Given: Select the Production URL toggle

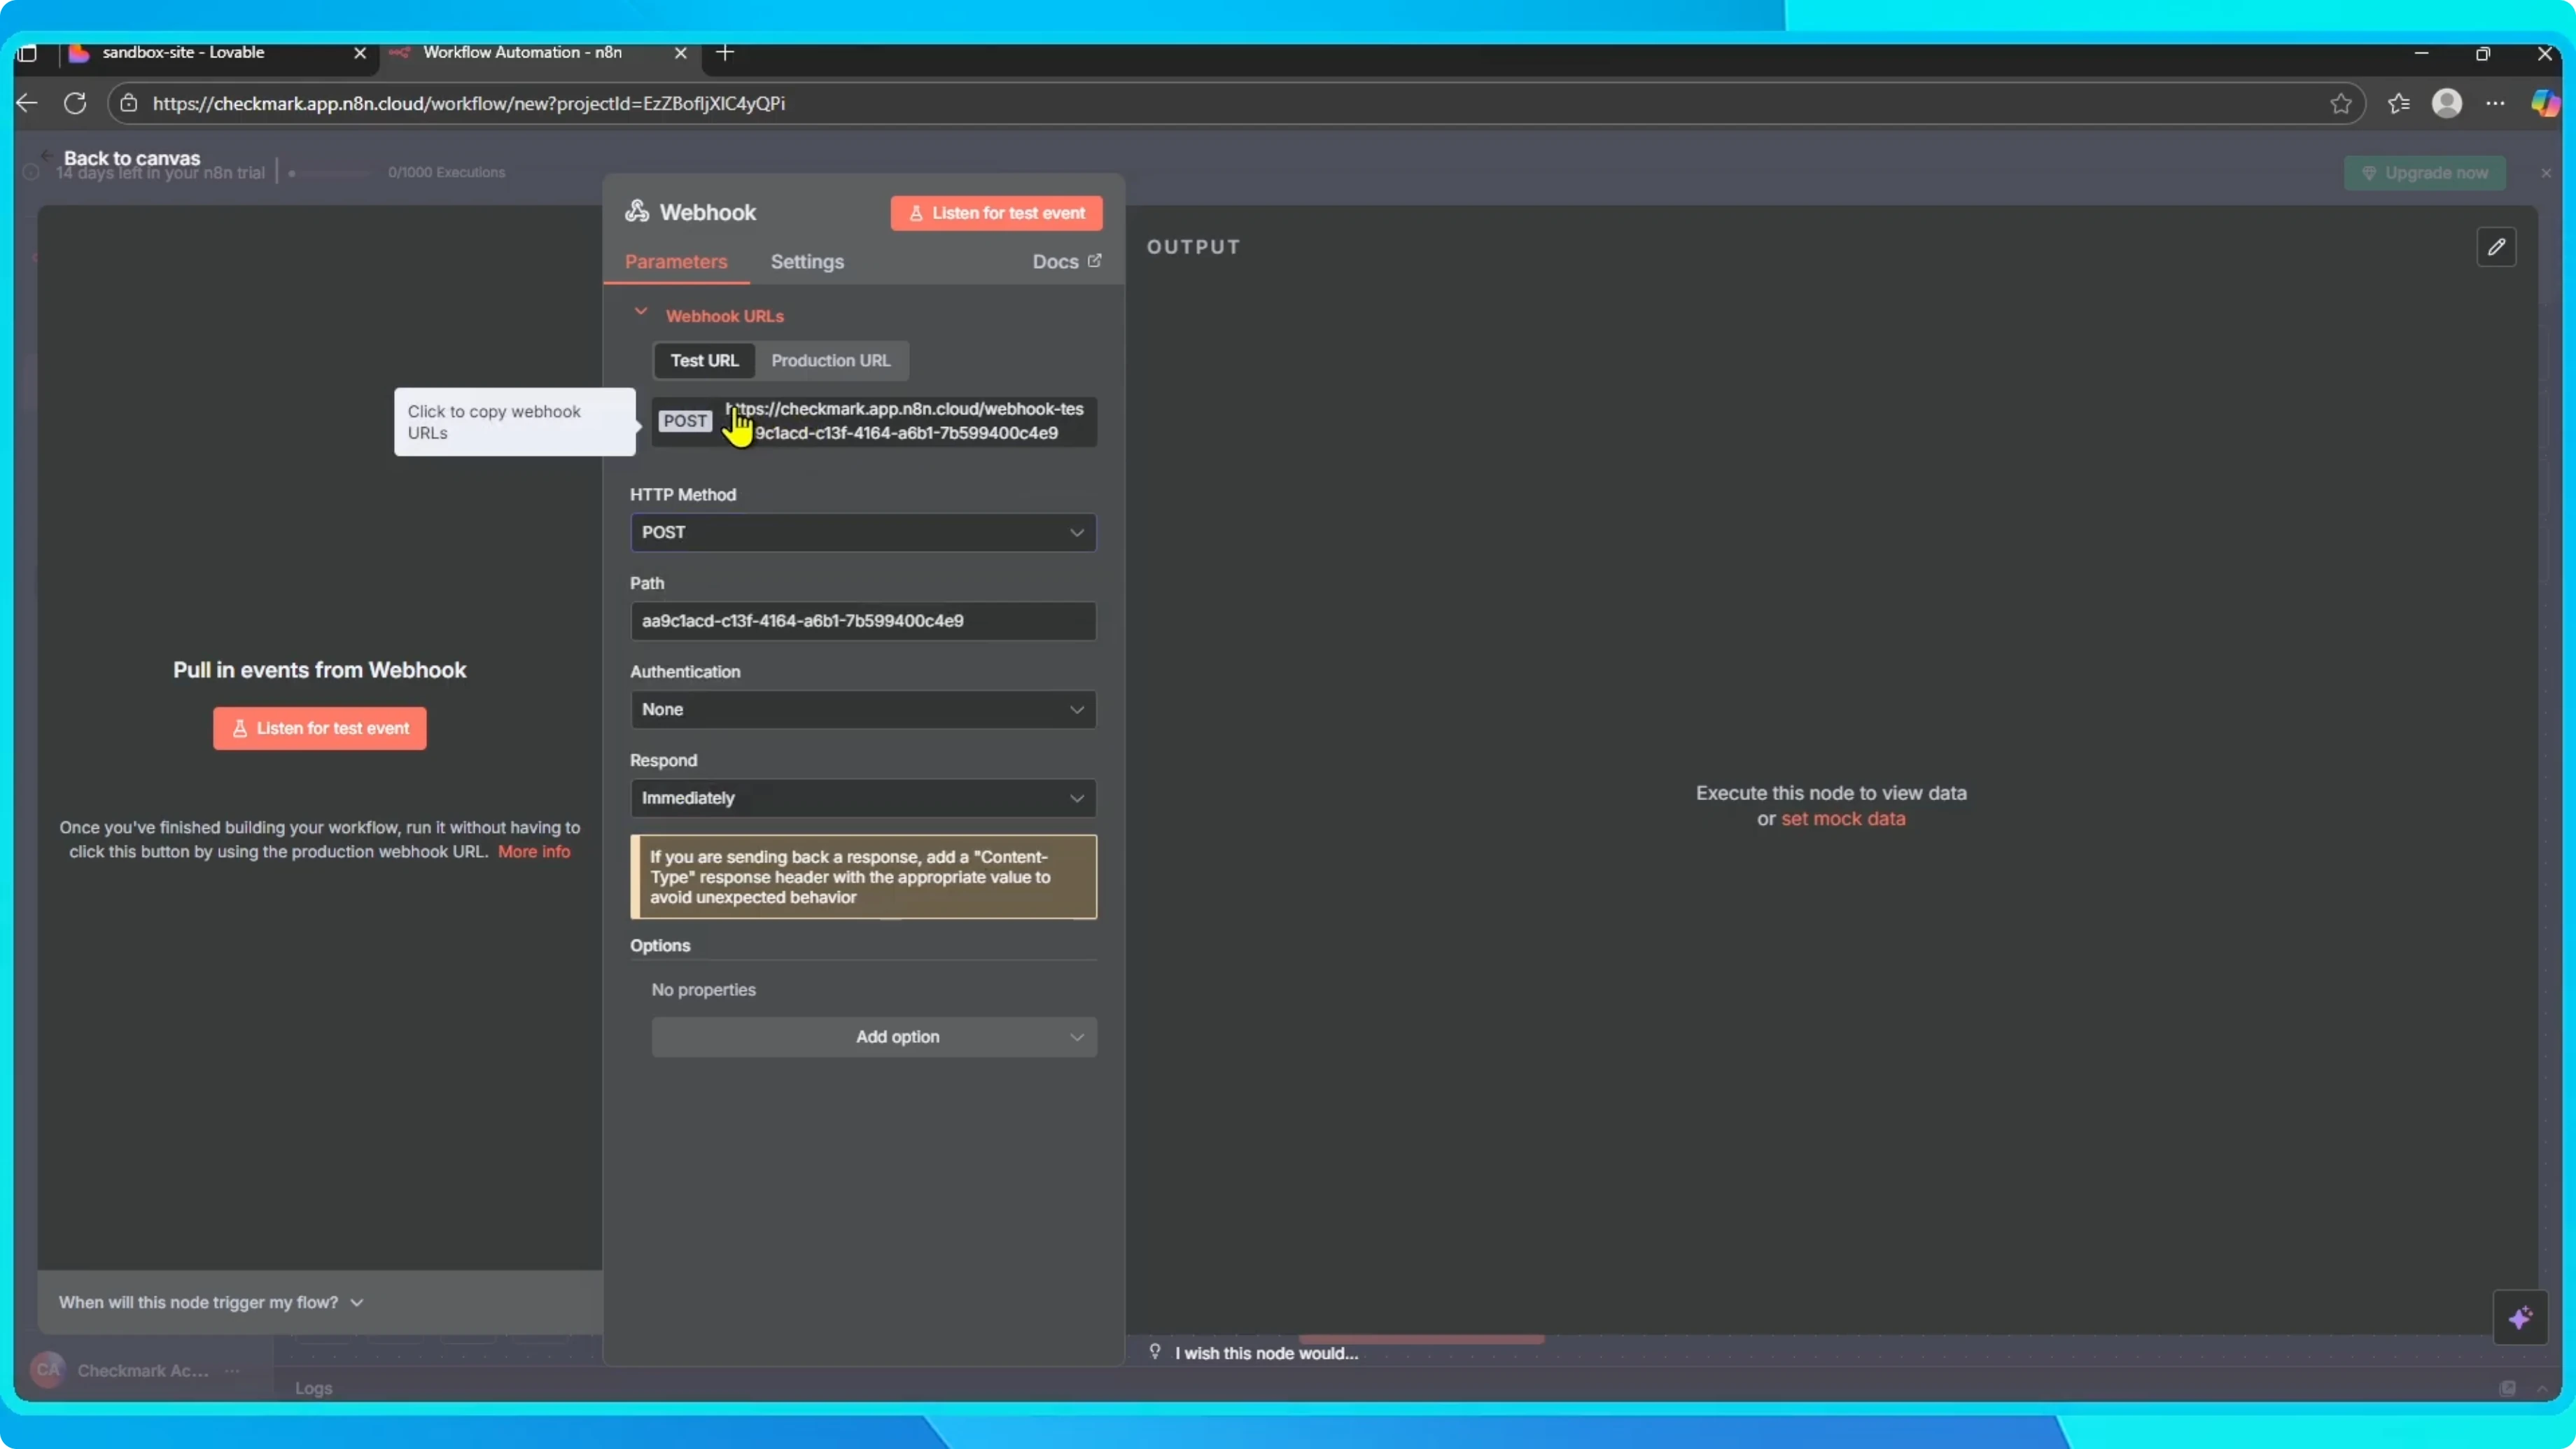Looking at the screenshot, I should click(830, 360).
